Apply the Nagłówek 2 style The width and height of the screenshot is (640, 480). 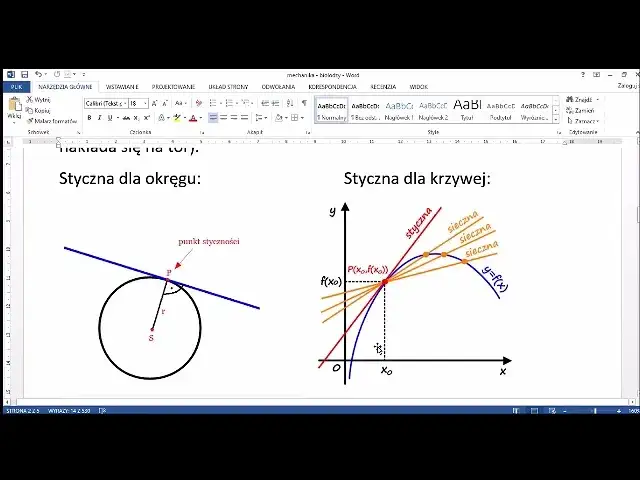pyautogui.click(x=433, y=111)
